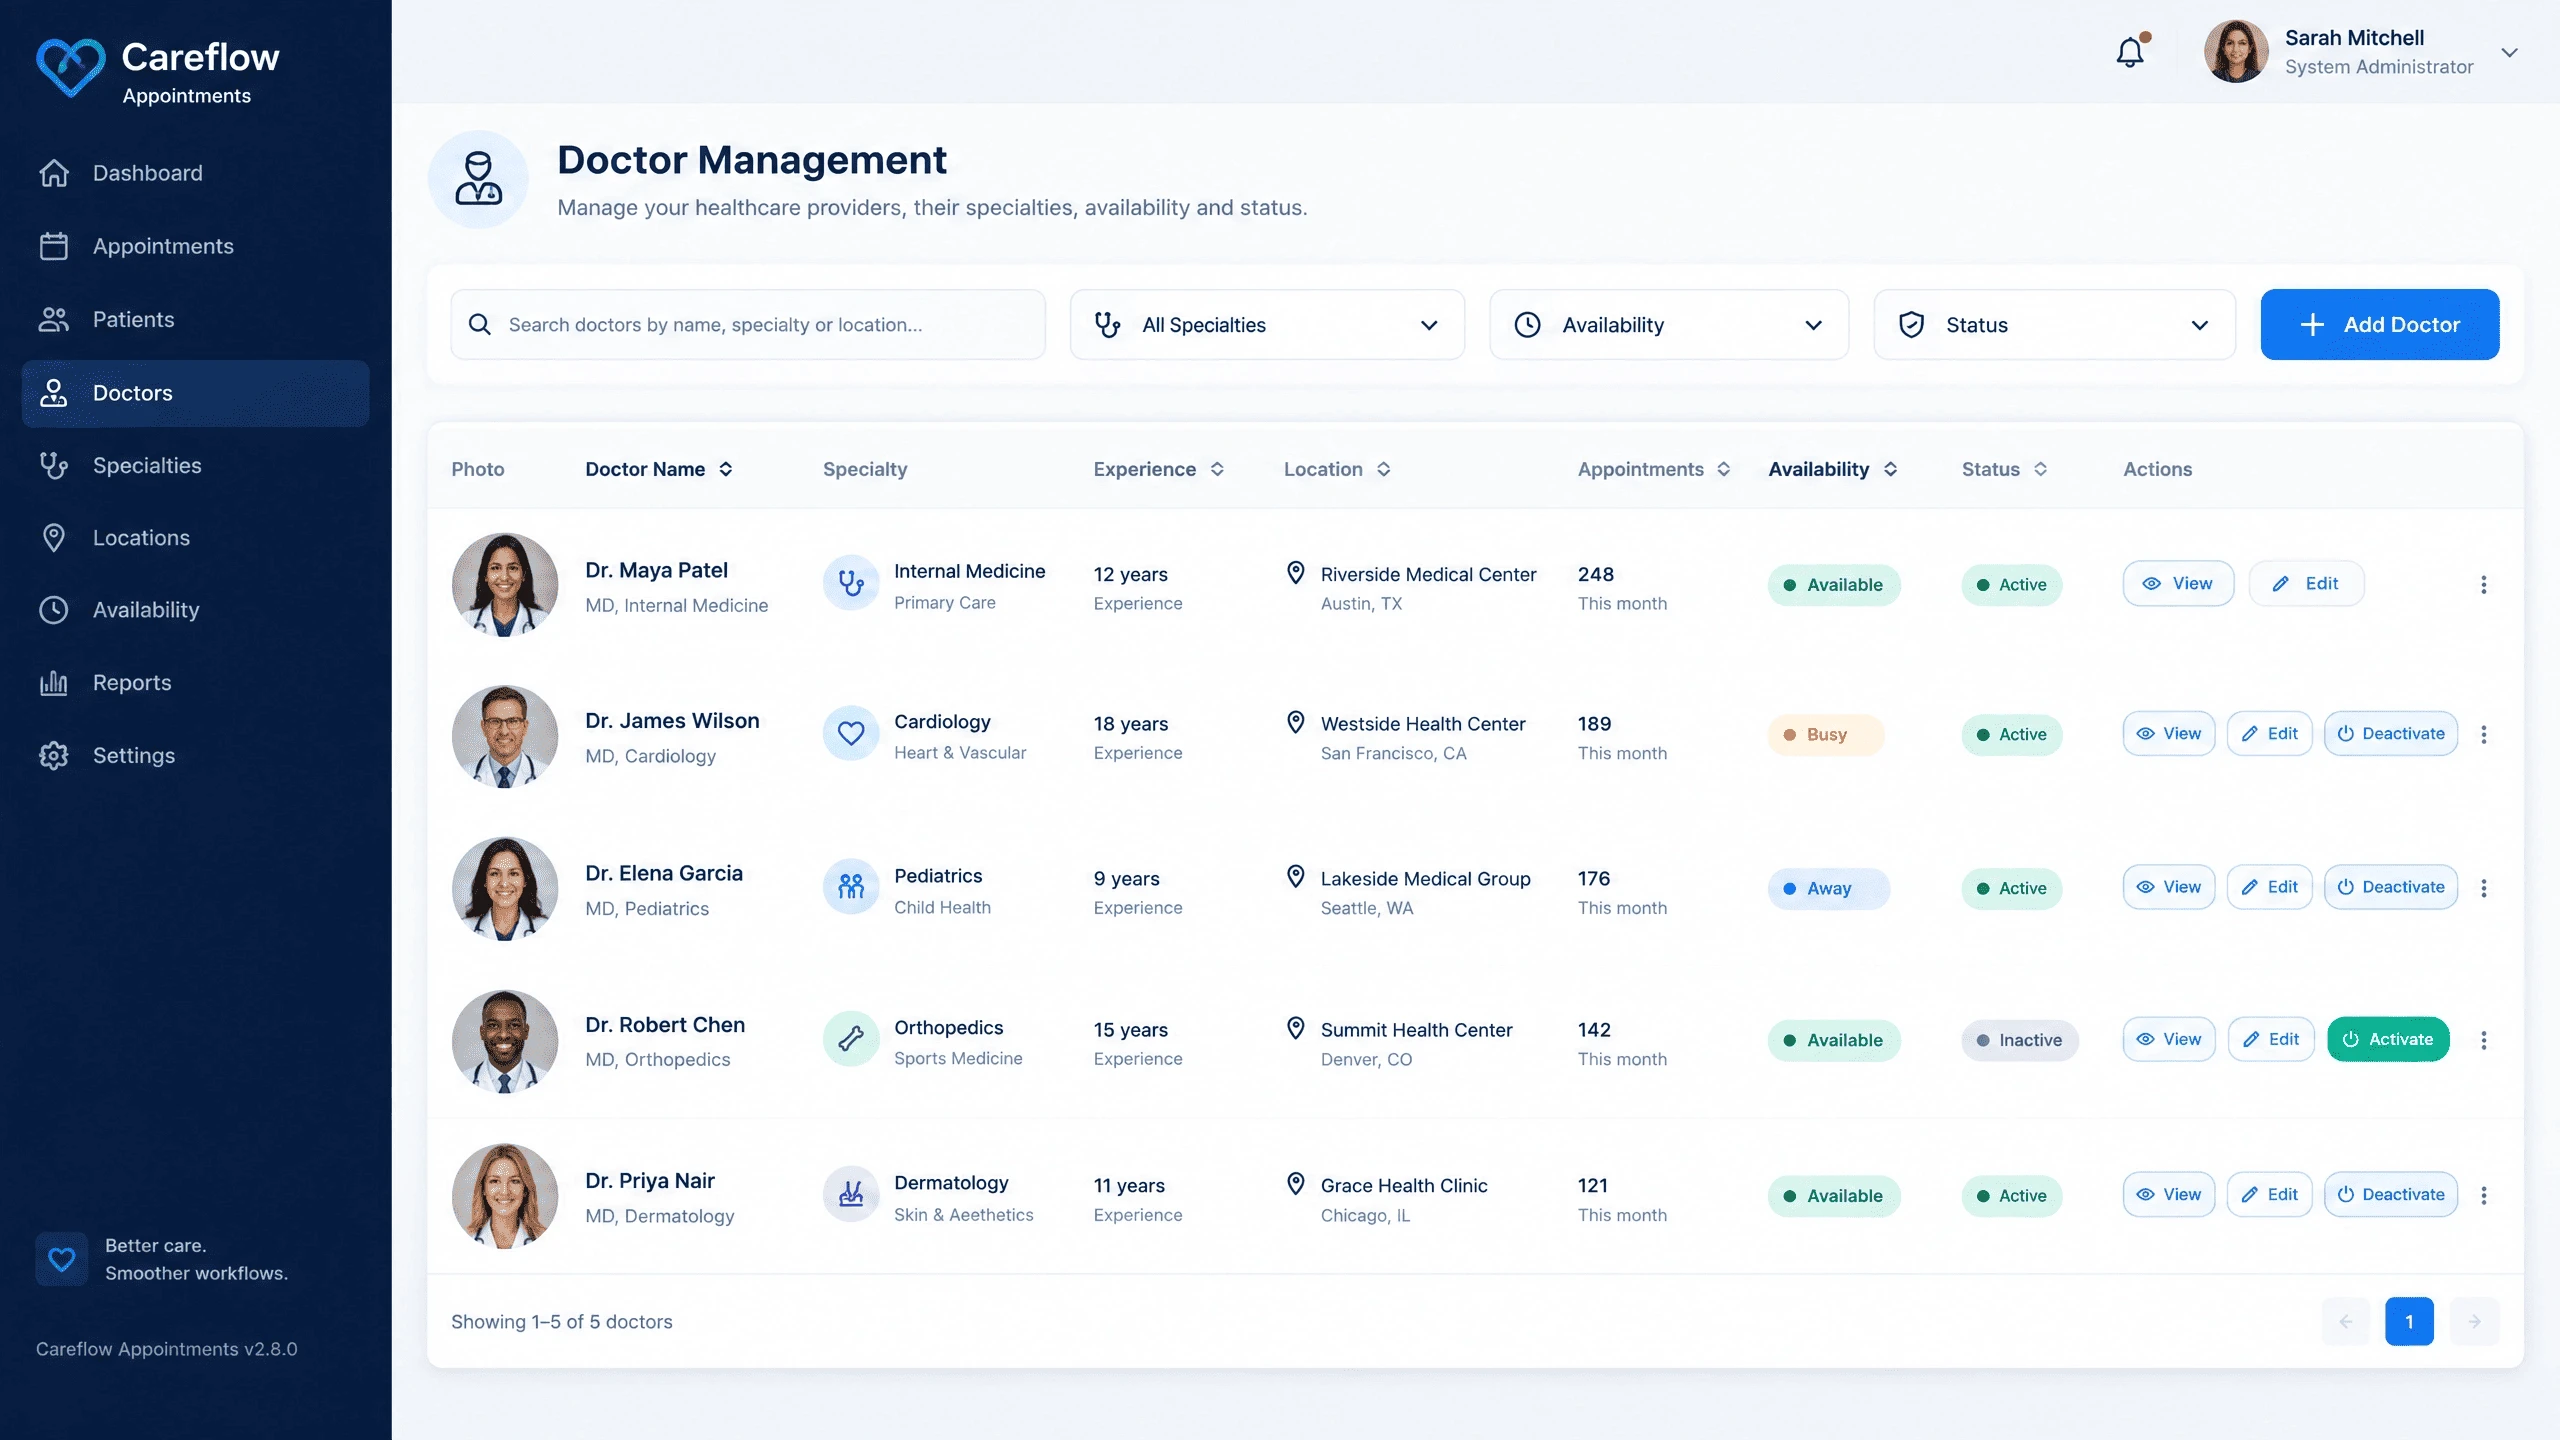Click the Add Doctor button
The image size is (2560, 1440).
(2380, 325)
